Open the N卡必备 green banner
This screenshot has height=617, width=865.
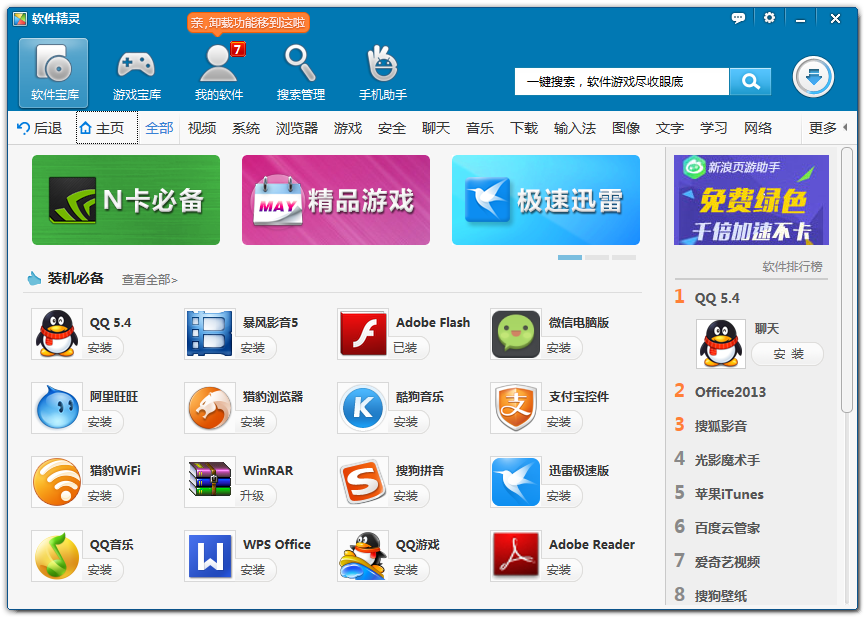click(126, 200)
